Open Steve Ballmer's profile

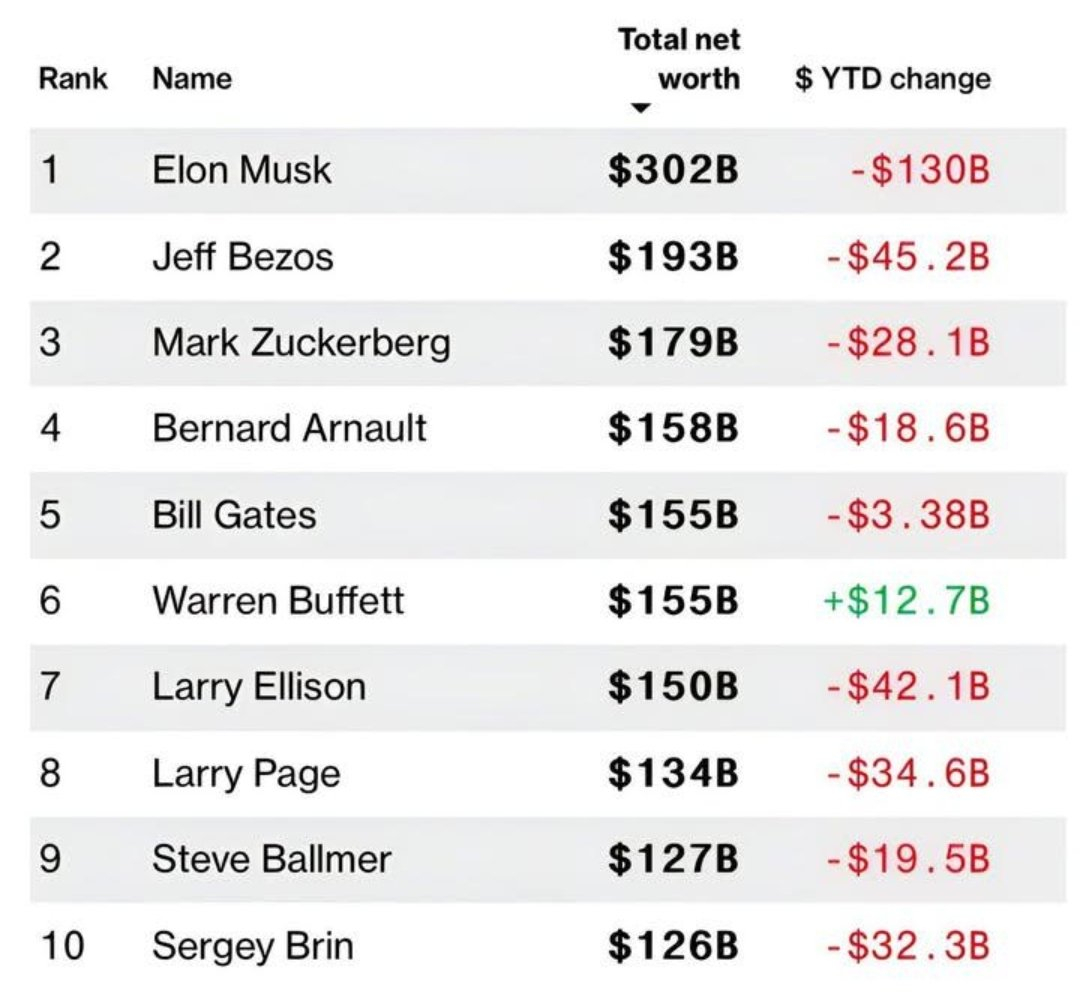click(x=271, y=859)
